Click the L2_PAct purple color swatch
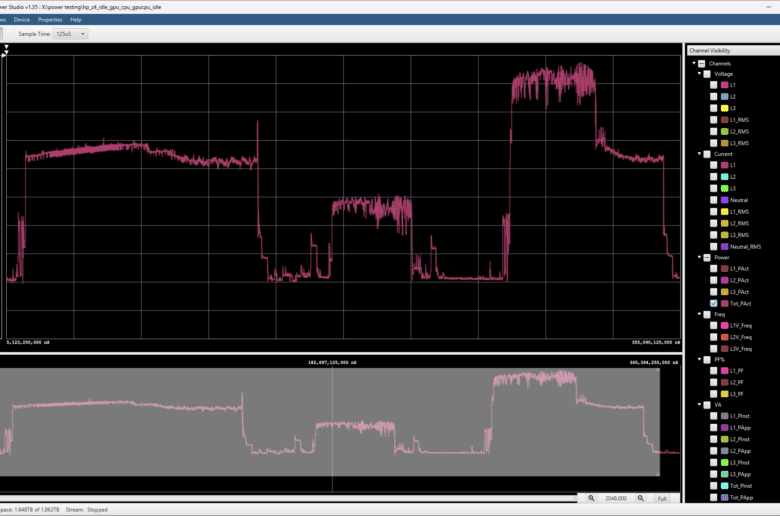This screenshot has height=516, width=780. pos(725,280)
